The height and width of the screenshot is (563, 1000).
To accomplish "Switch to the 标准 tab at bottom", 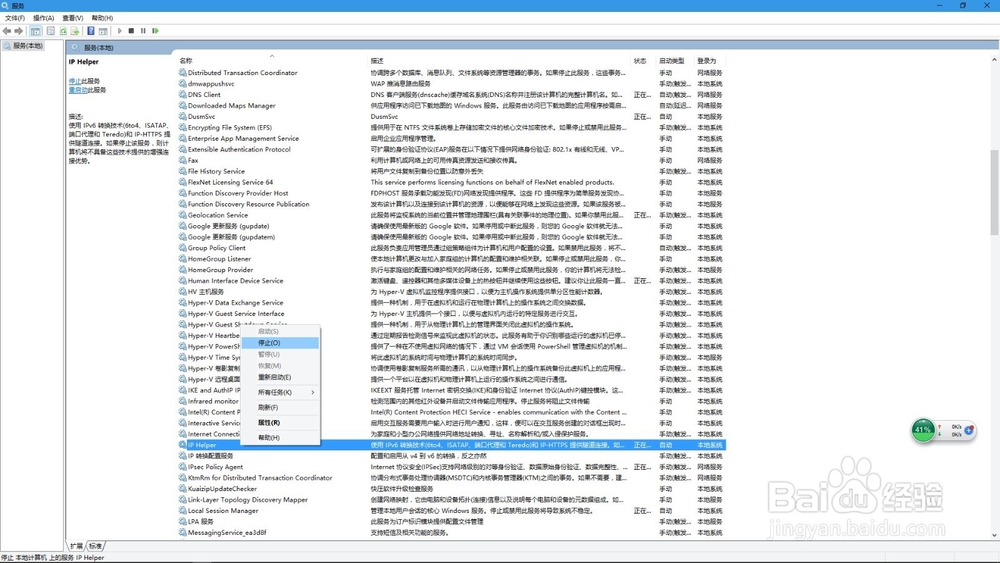I will click(95, 546).
